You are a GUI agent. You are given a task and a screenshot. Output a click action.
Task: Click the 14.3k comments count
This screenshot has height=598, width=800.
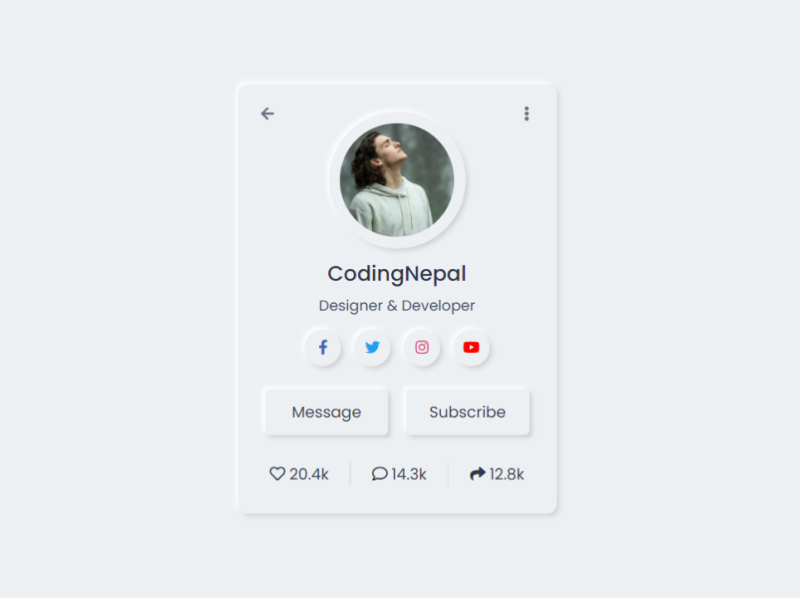tap(409, 474)
